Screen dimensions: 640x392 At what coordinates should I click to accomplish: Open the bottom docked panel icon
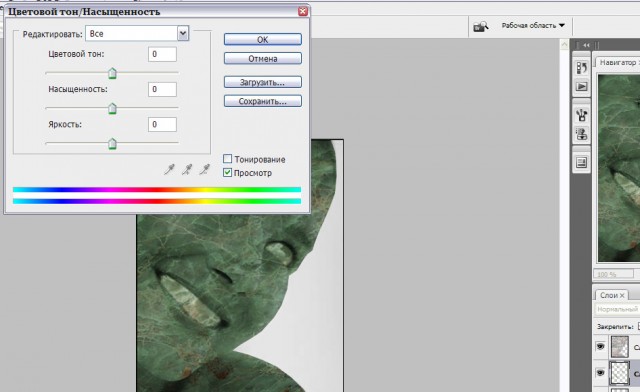582,163
